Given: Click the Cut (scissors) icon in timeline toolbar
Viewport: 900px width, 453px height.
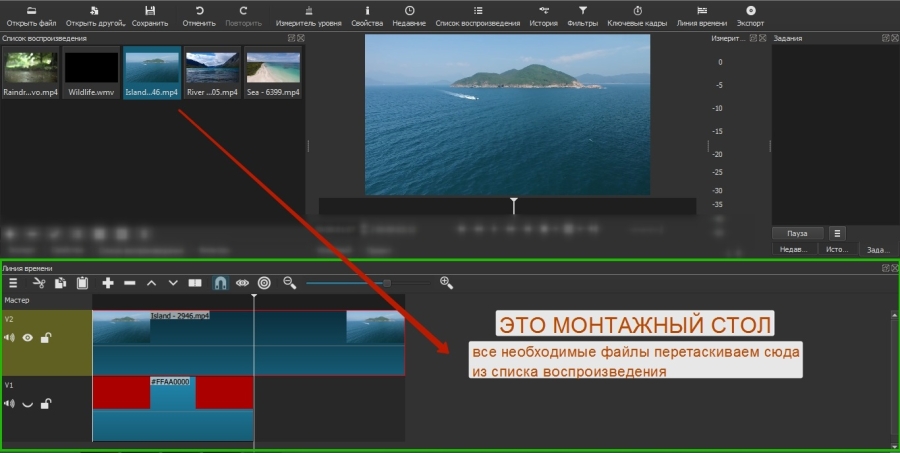Looking at the screenshot, I should click(37, 283).
